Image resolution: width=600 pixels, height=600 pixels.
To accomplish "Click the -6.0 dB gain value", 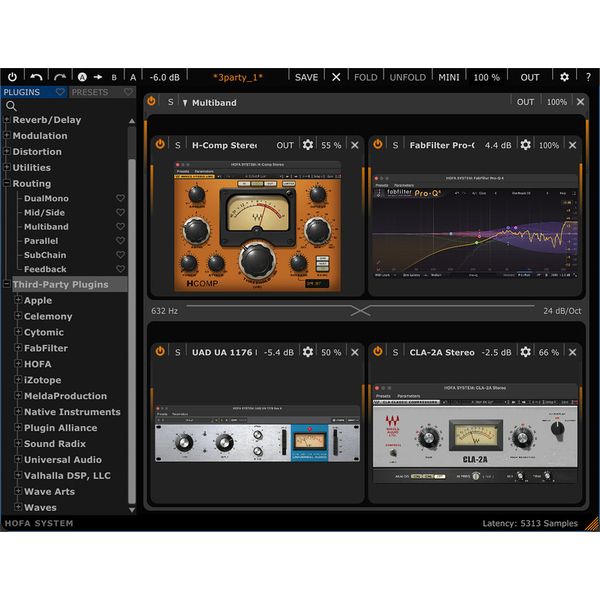I will point(165,78).
